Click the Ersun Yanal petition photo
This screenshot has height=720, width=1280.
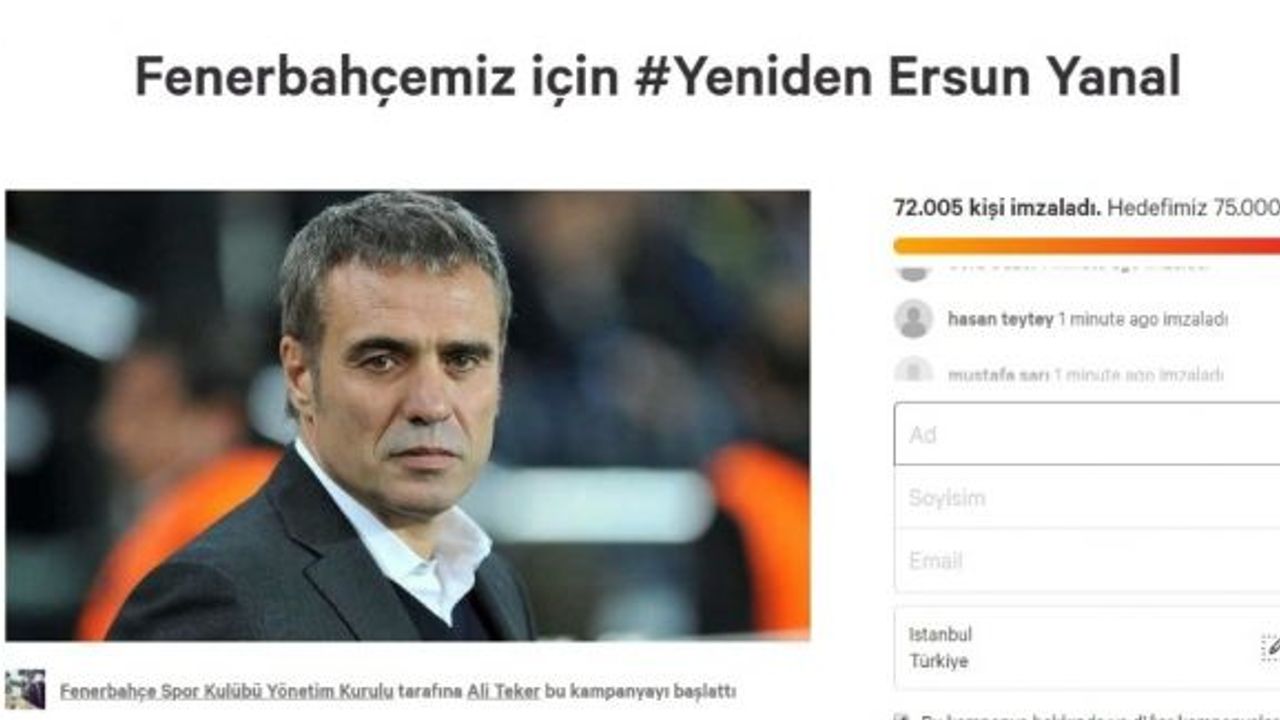click(408, 415)
